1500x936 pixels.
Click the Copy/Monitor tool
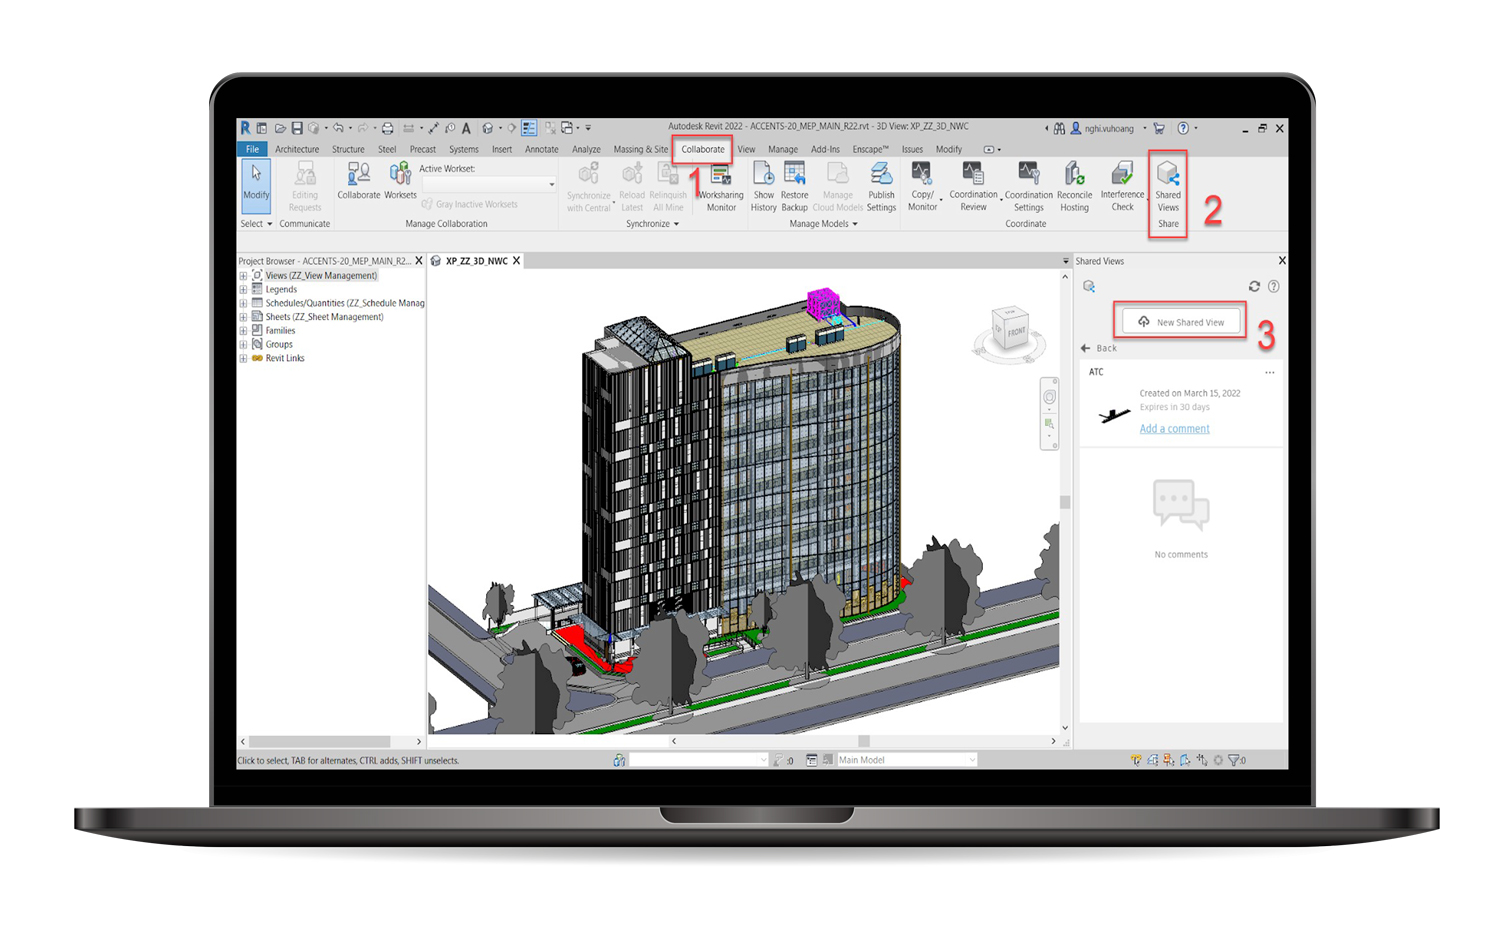pyautogui.click(x=922, y=187)
